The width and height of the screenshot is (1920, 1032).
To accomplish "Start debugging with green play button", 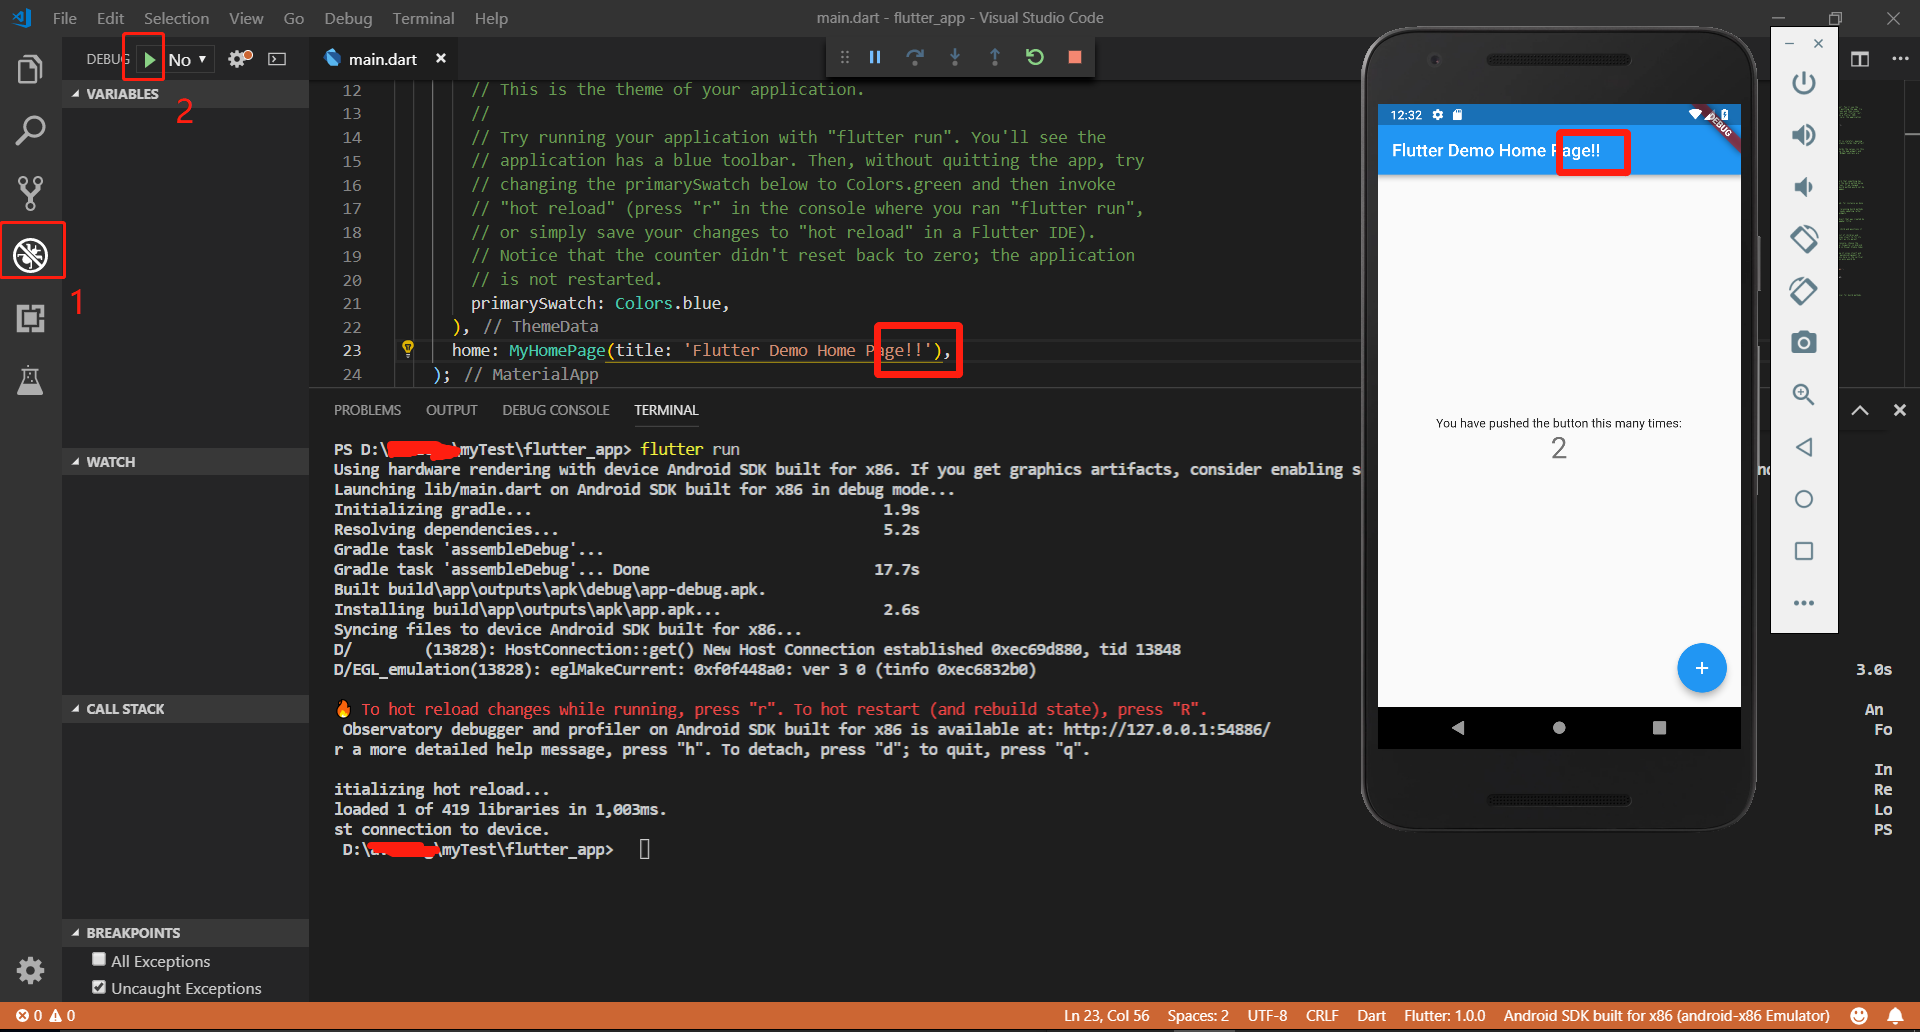I will click(x=149, y=59).
